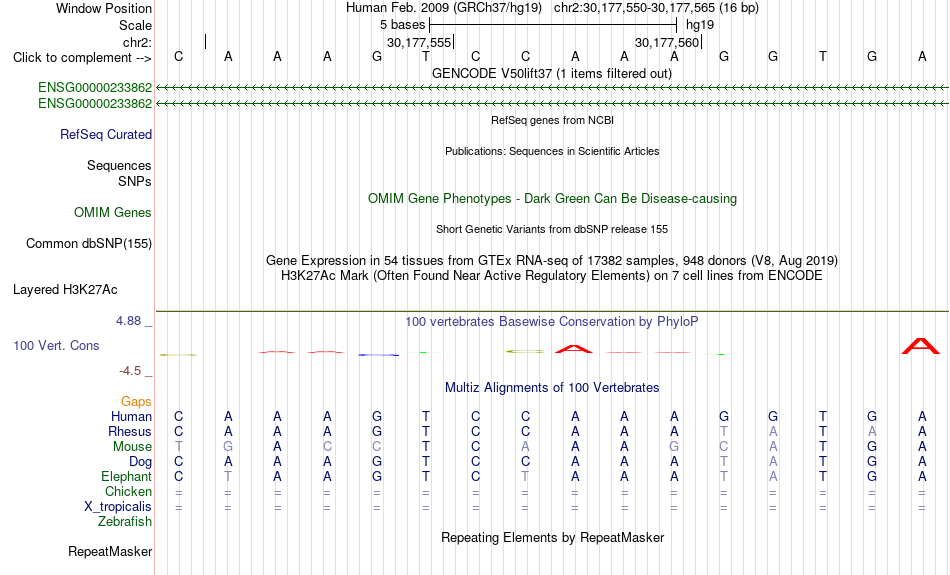Click the blue PhyloP bar under base G
Image resolution: width=950 pixels, height=575 pixels.
coord(378,354)
